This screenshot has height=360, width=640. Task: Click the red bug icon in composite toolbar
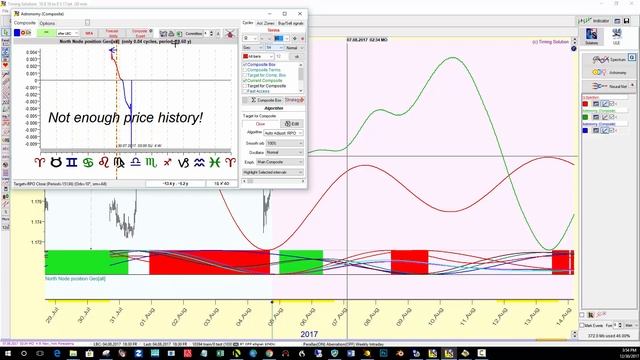tap(230, 33)
